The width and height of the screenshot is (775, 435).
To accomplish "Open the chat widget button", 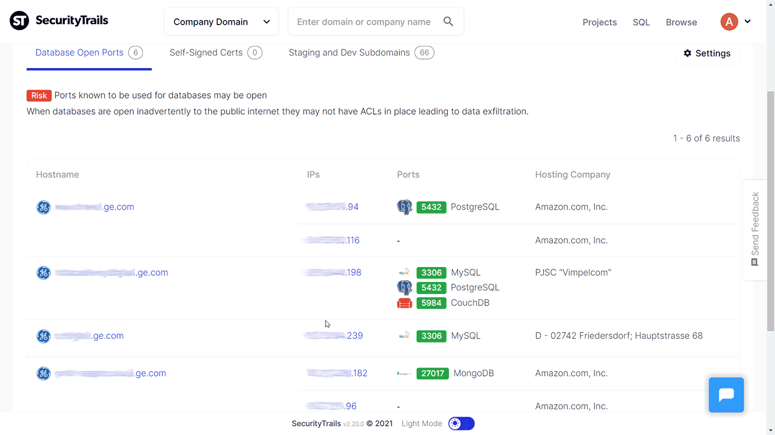I will (726, 395).
